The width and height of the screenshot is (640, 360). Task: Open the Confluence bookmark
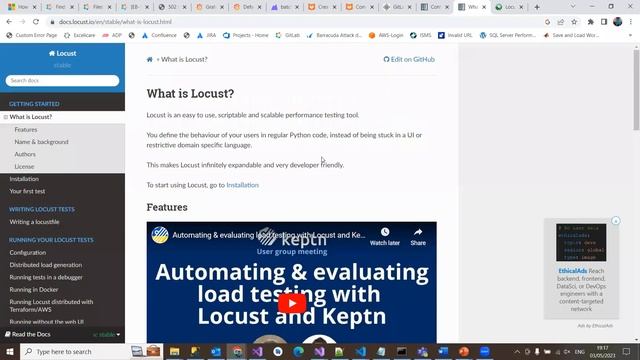pyautogui.click(x=159, y=36)
